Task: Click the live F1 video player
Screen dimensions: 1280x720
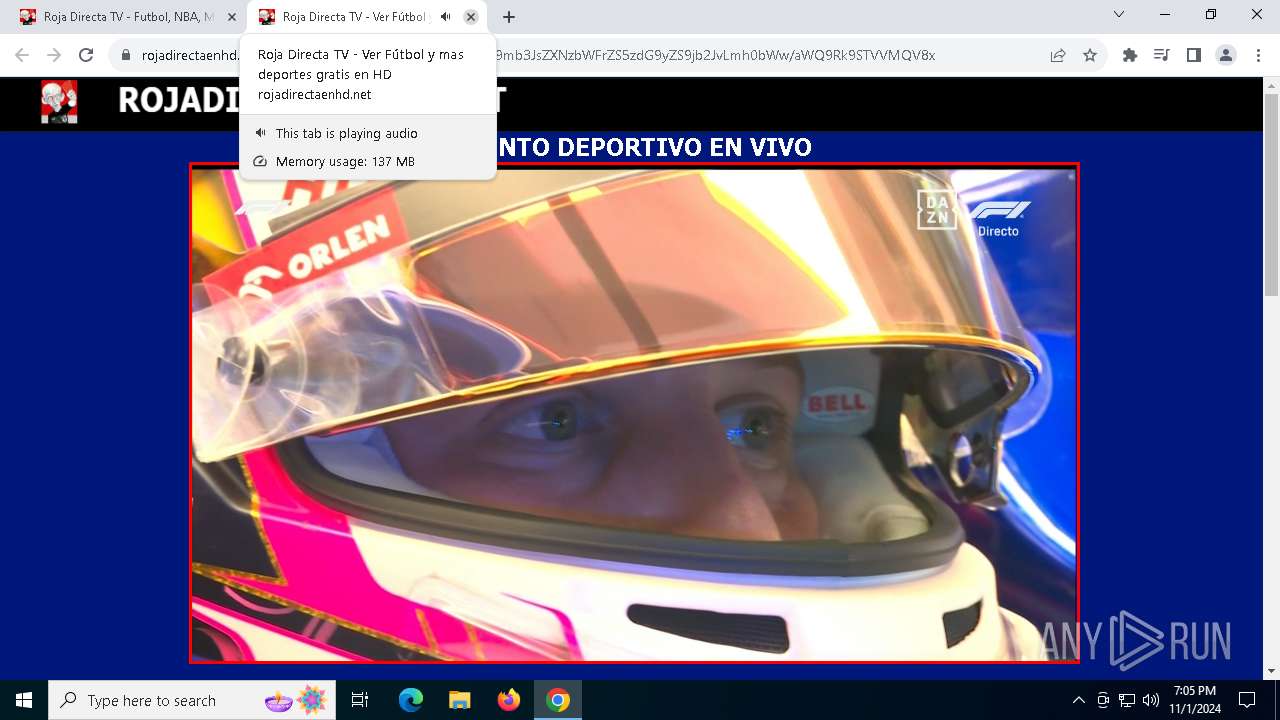Action: (x=634, y=413)
